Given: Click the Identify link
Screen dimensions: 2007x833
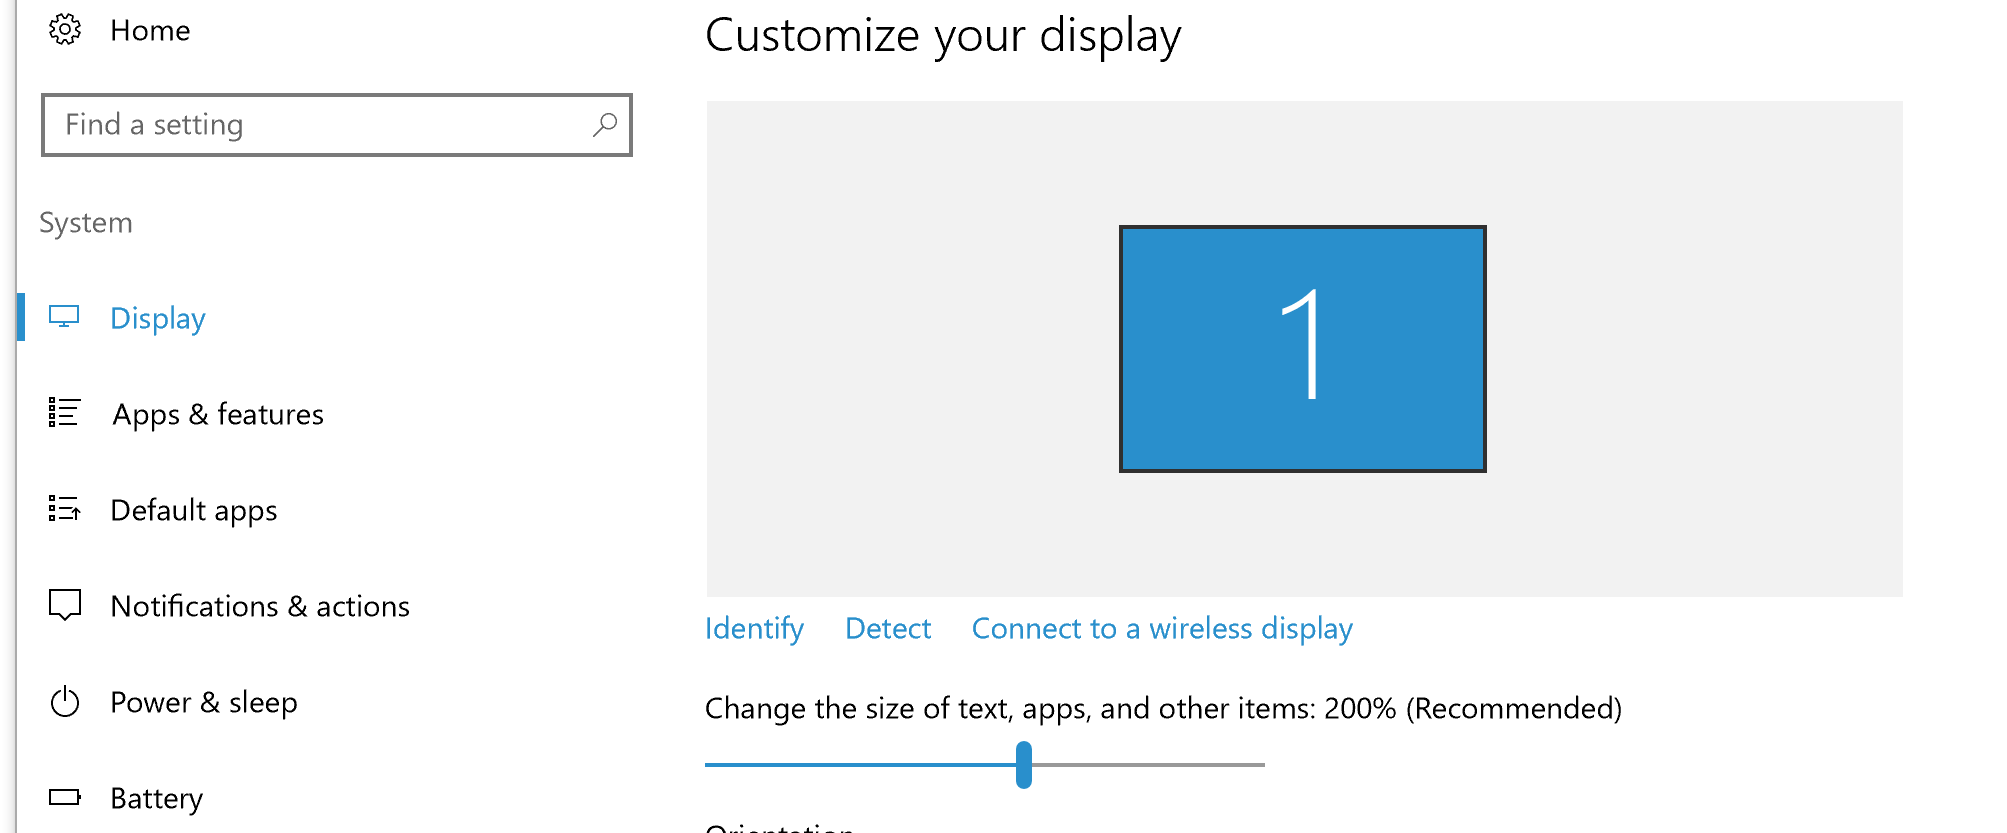Looking at the screenshot, I should [x=754, y=628].
